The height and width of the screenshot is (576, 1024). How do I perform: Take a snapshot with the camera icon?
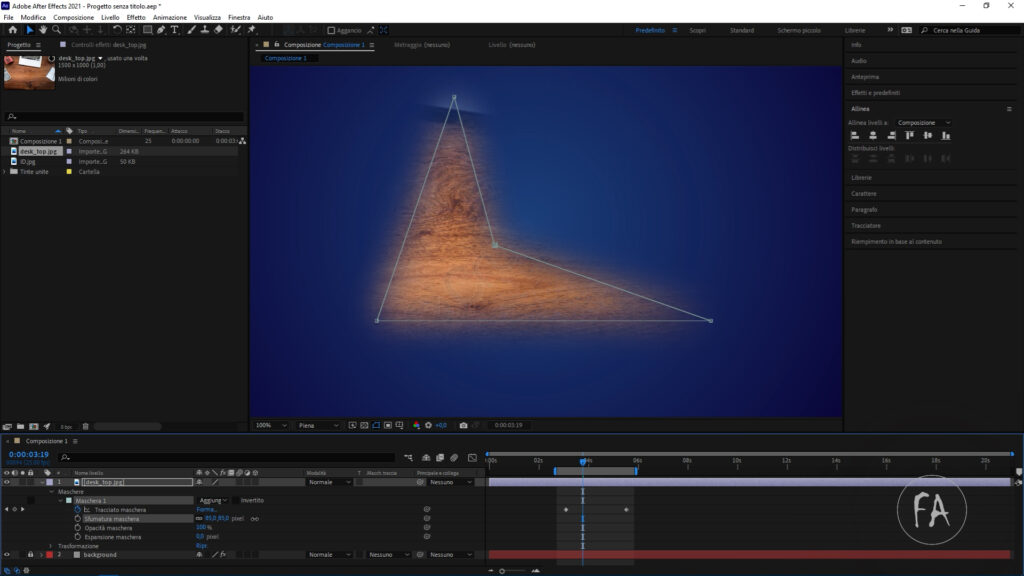[462, 424]
